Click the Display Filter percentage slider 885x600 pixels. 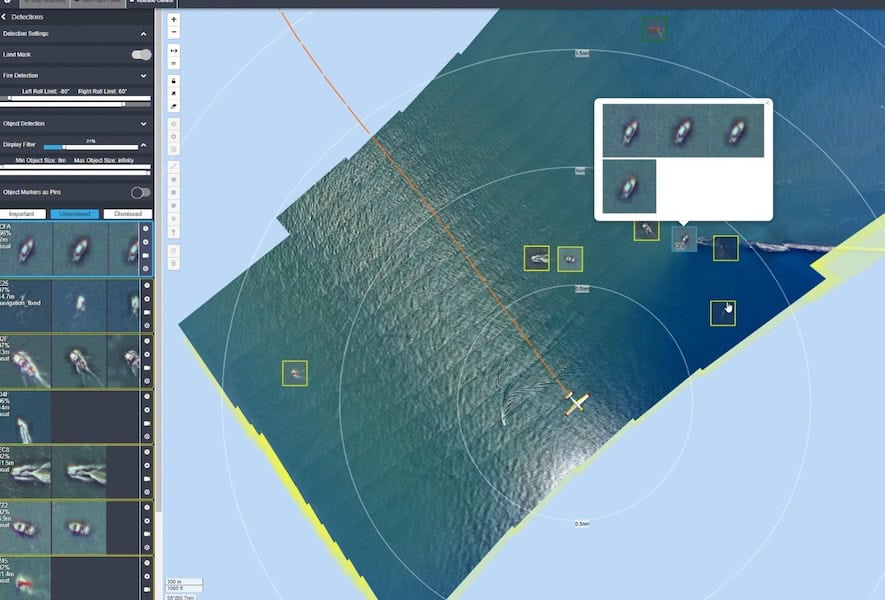point(90,147)
